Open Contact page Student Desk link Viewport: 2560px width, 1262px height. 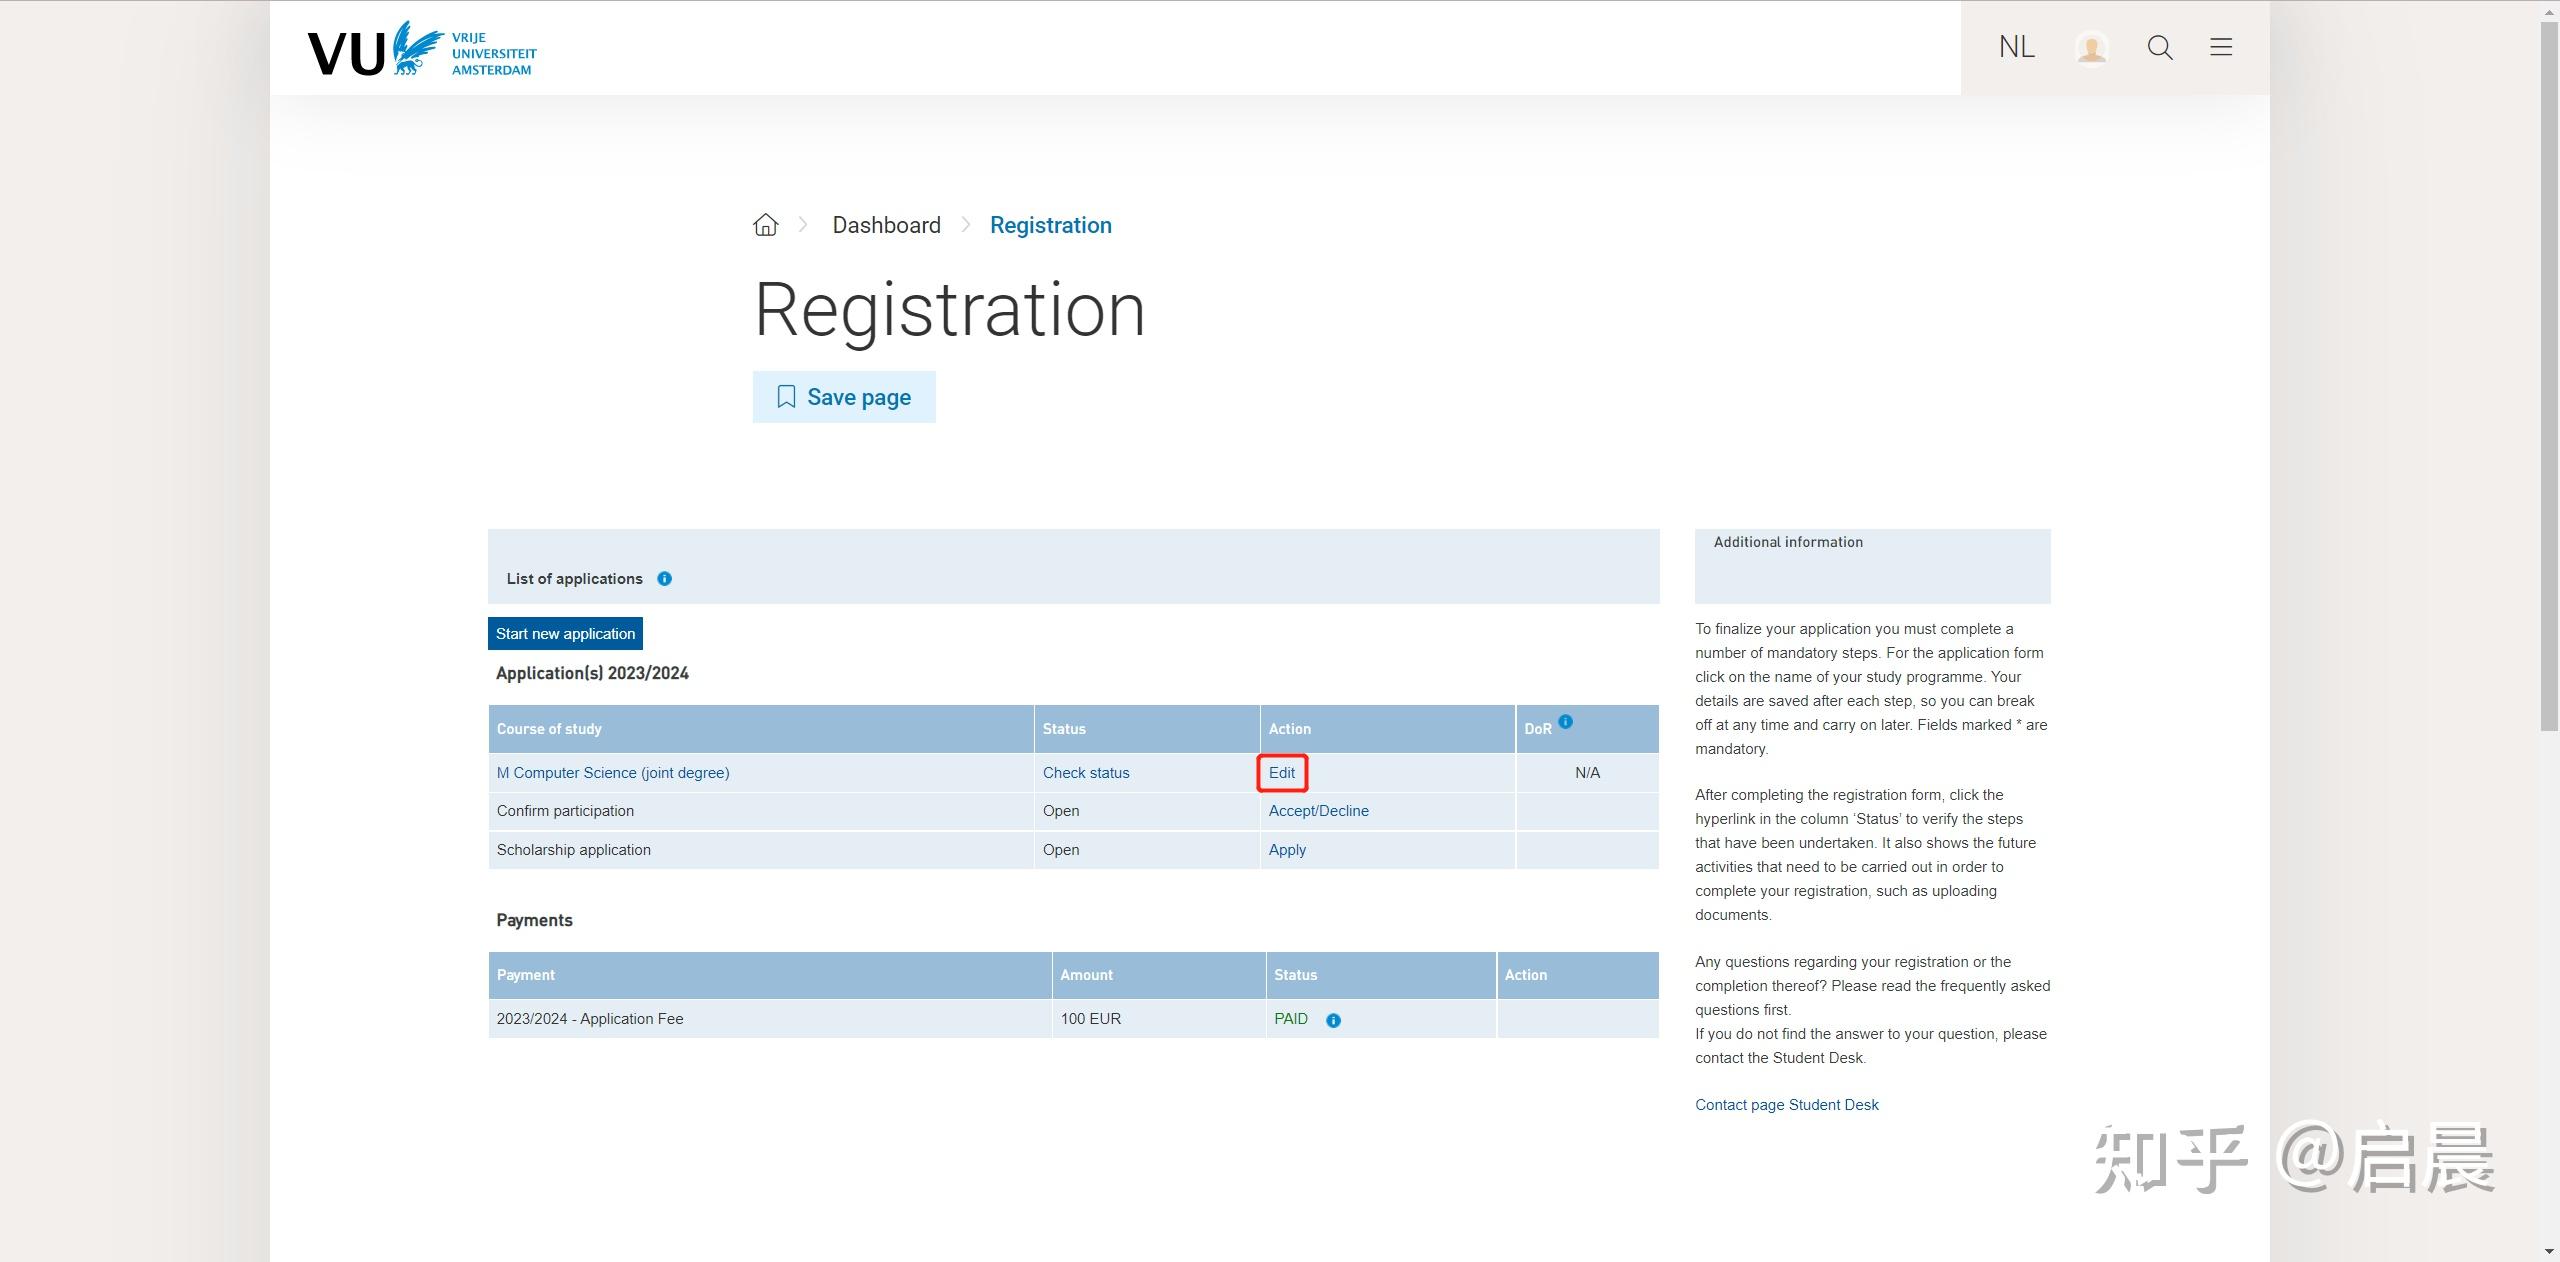(x=1786, y=1105)
